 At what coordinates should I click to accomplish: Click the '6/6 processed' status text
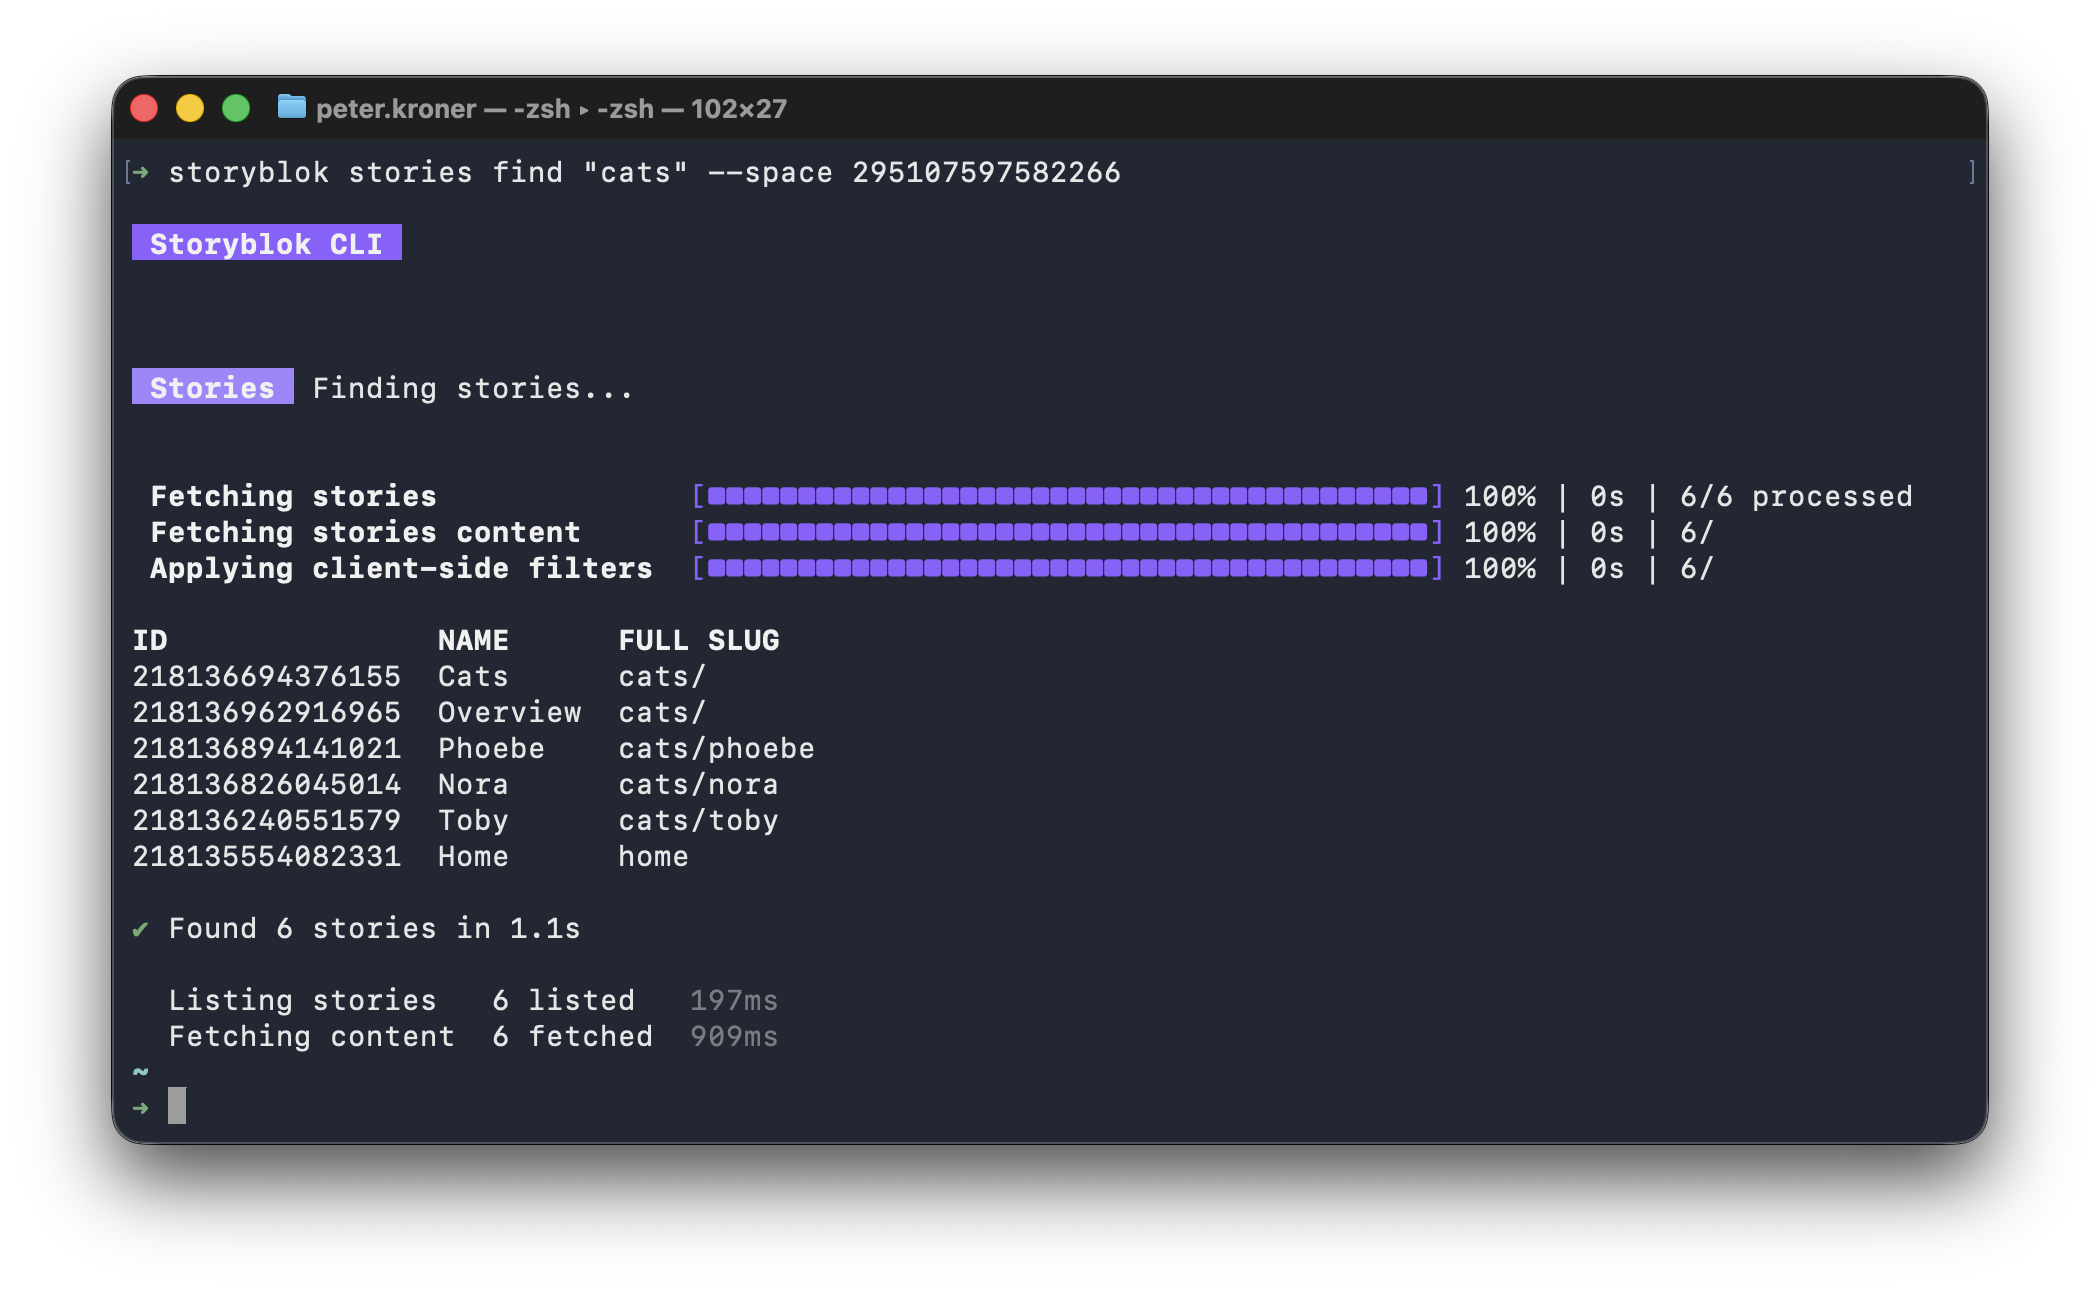click(1796, 496)
